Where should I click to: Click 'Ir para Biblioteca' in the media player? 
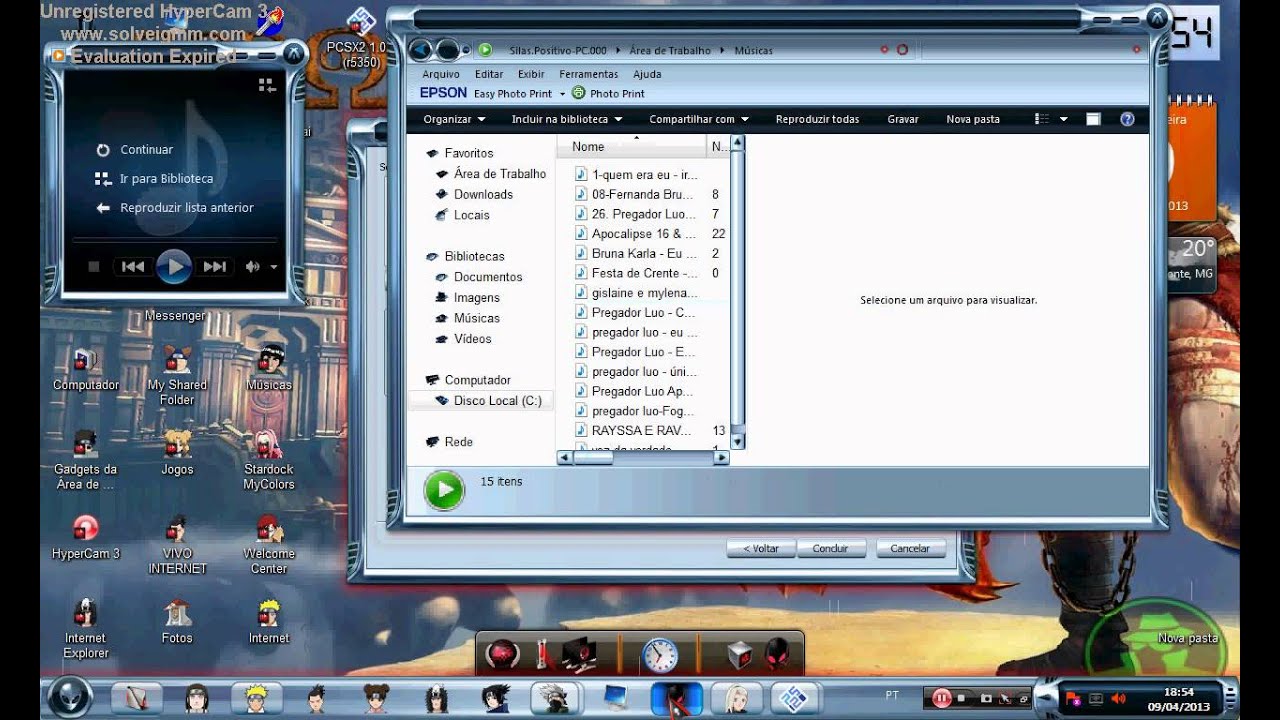(166, 179)
